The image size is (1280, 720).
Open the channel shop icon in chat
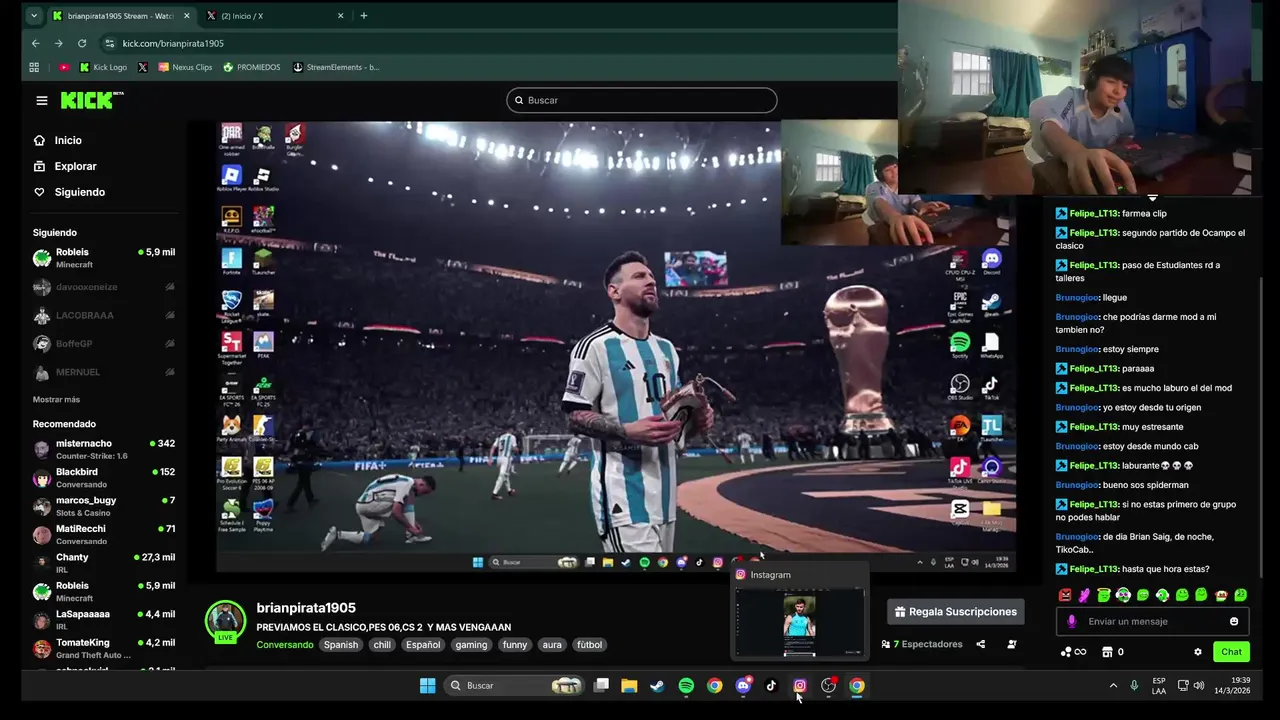tap(1107, 652)
